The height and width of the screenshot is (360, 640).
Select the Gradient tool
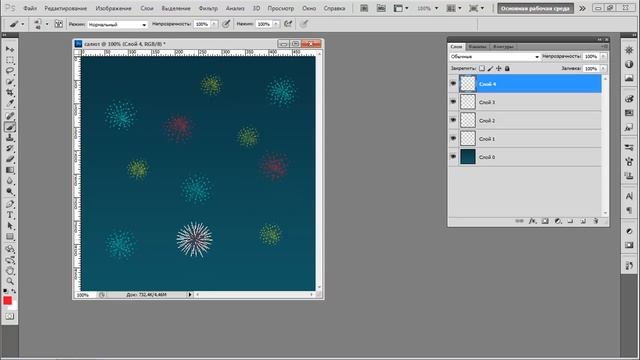(x=10, y=170)
